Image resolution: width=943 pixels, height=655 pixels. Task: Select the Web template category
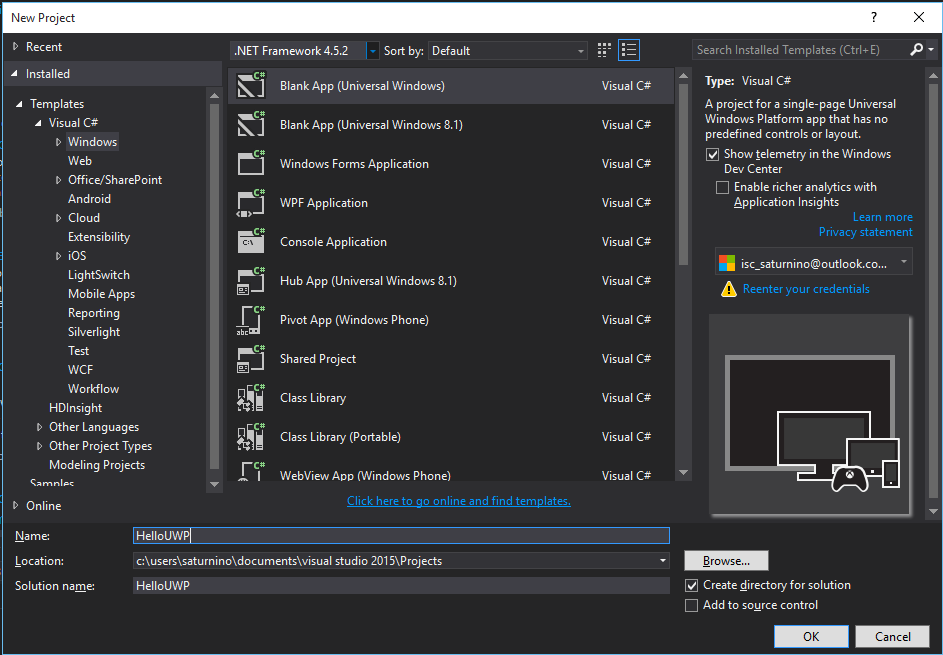79,161
